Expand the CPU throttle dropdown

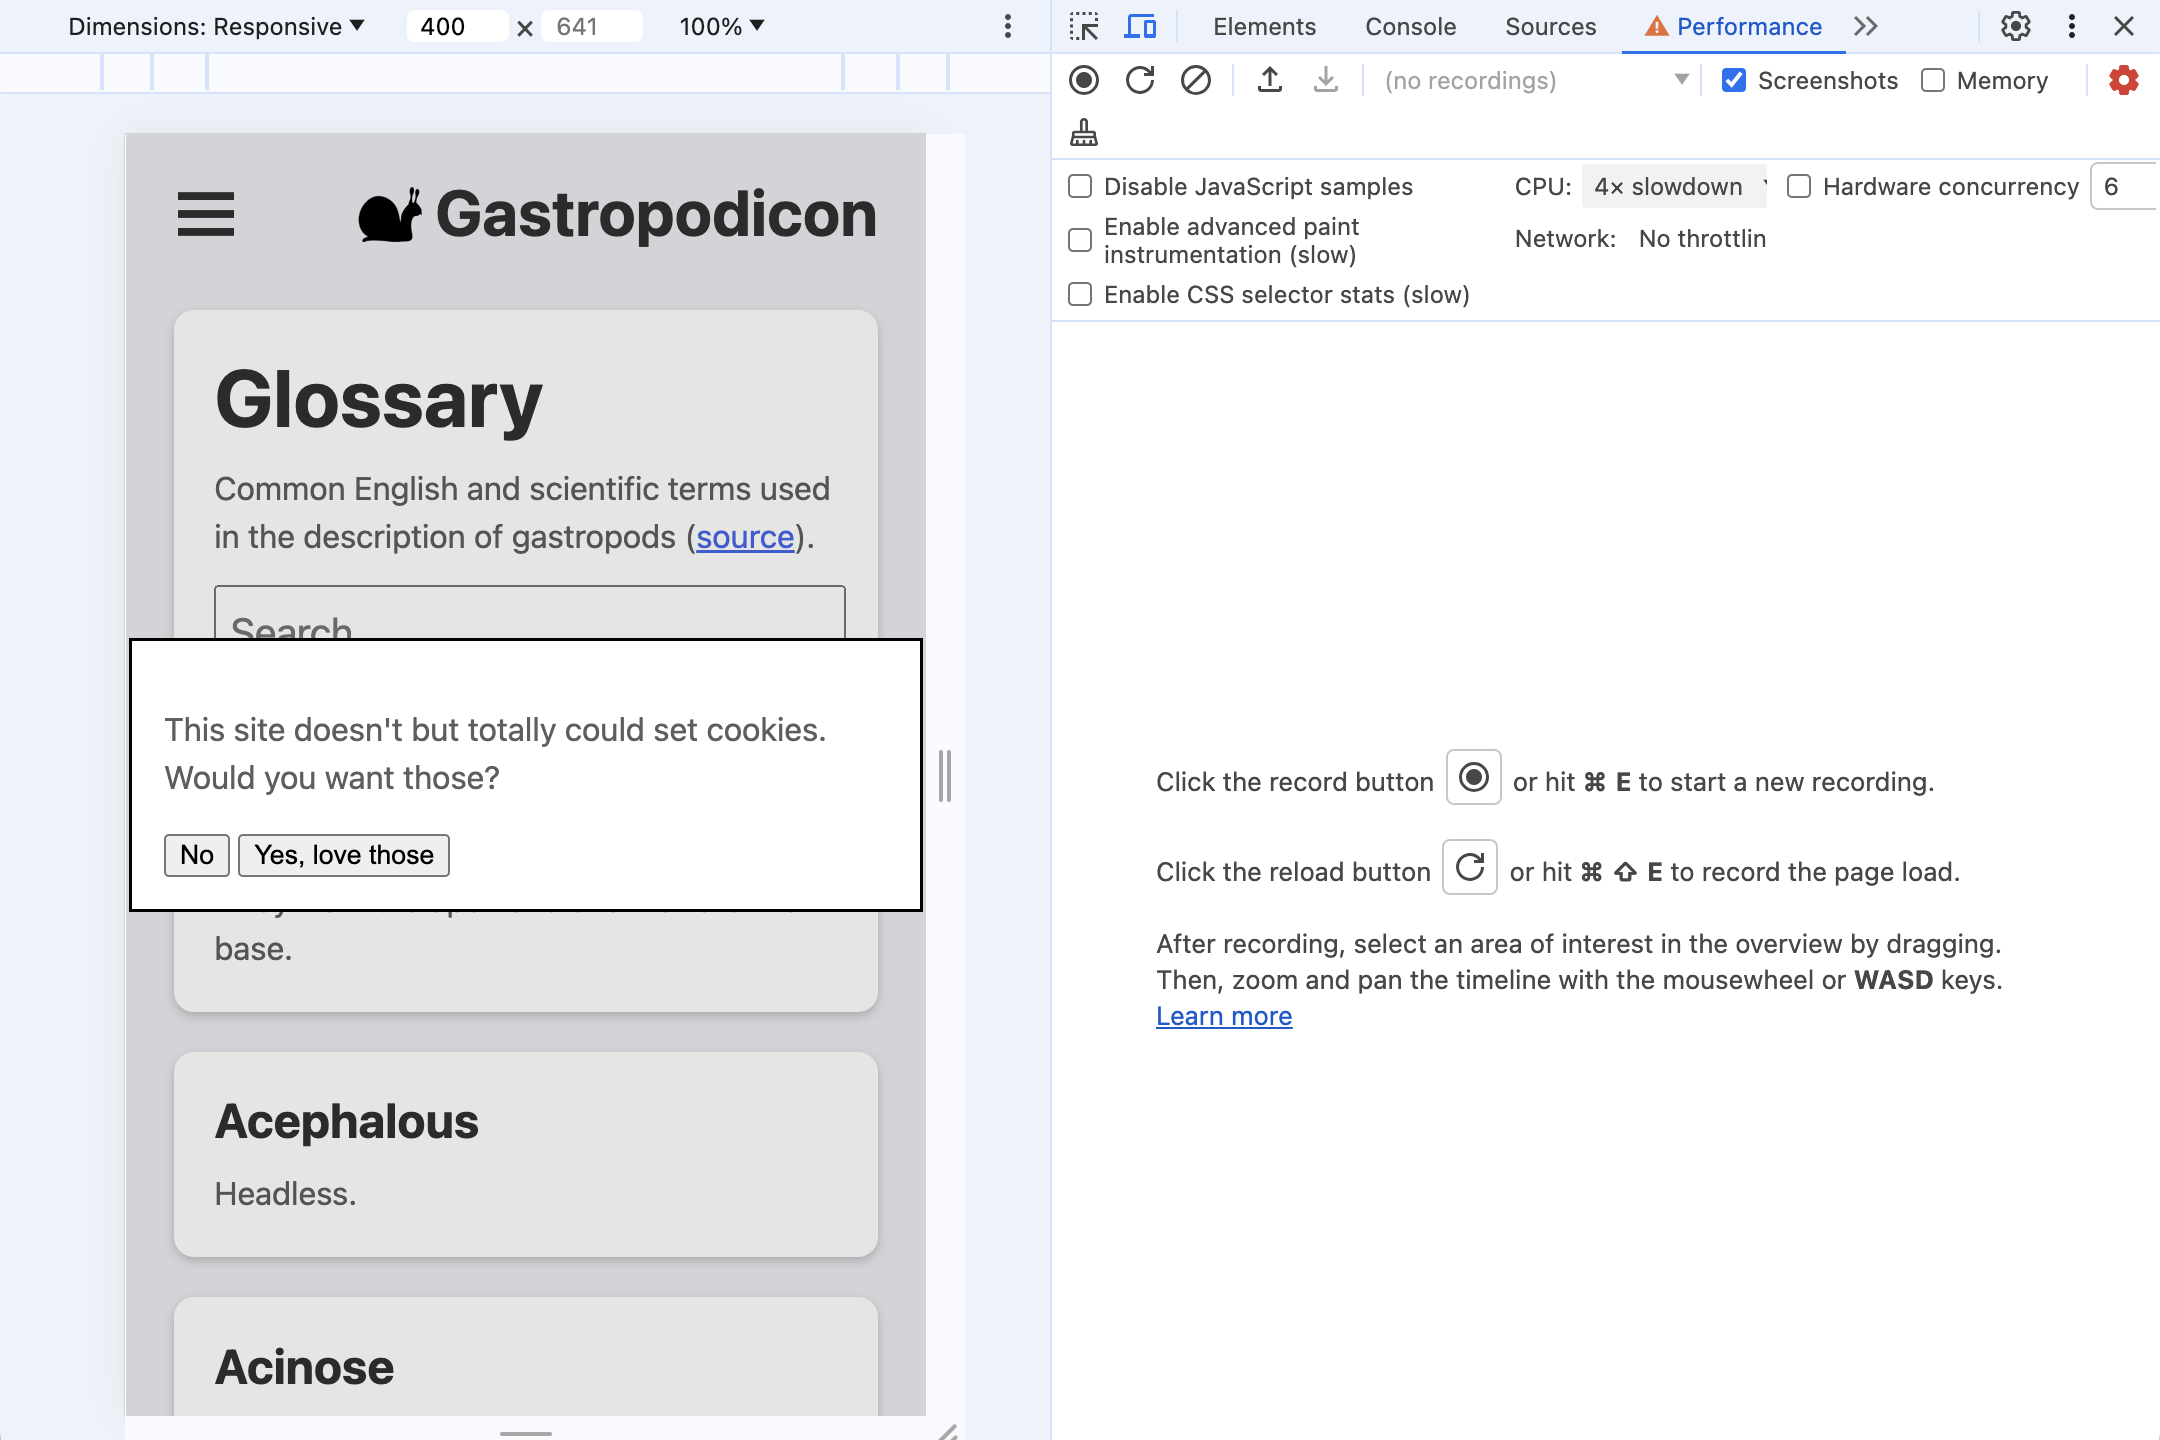point(1673,185)
